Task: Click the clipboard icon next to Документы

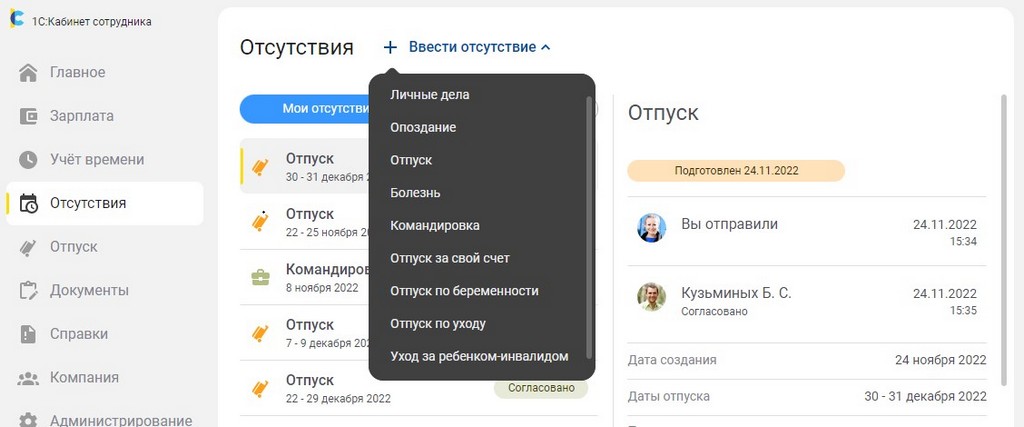Action: pyautogui.click(x=28, y=291)
